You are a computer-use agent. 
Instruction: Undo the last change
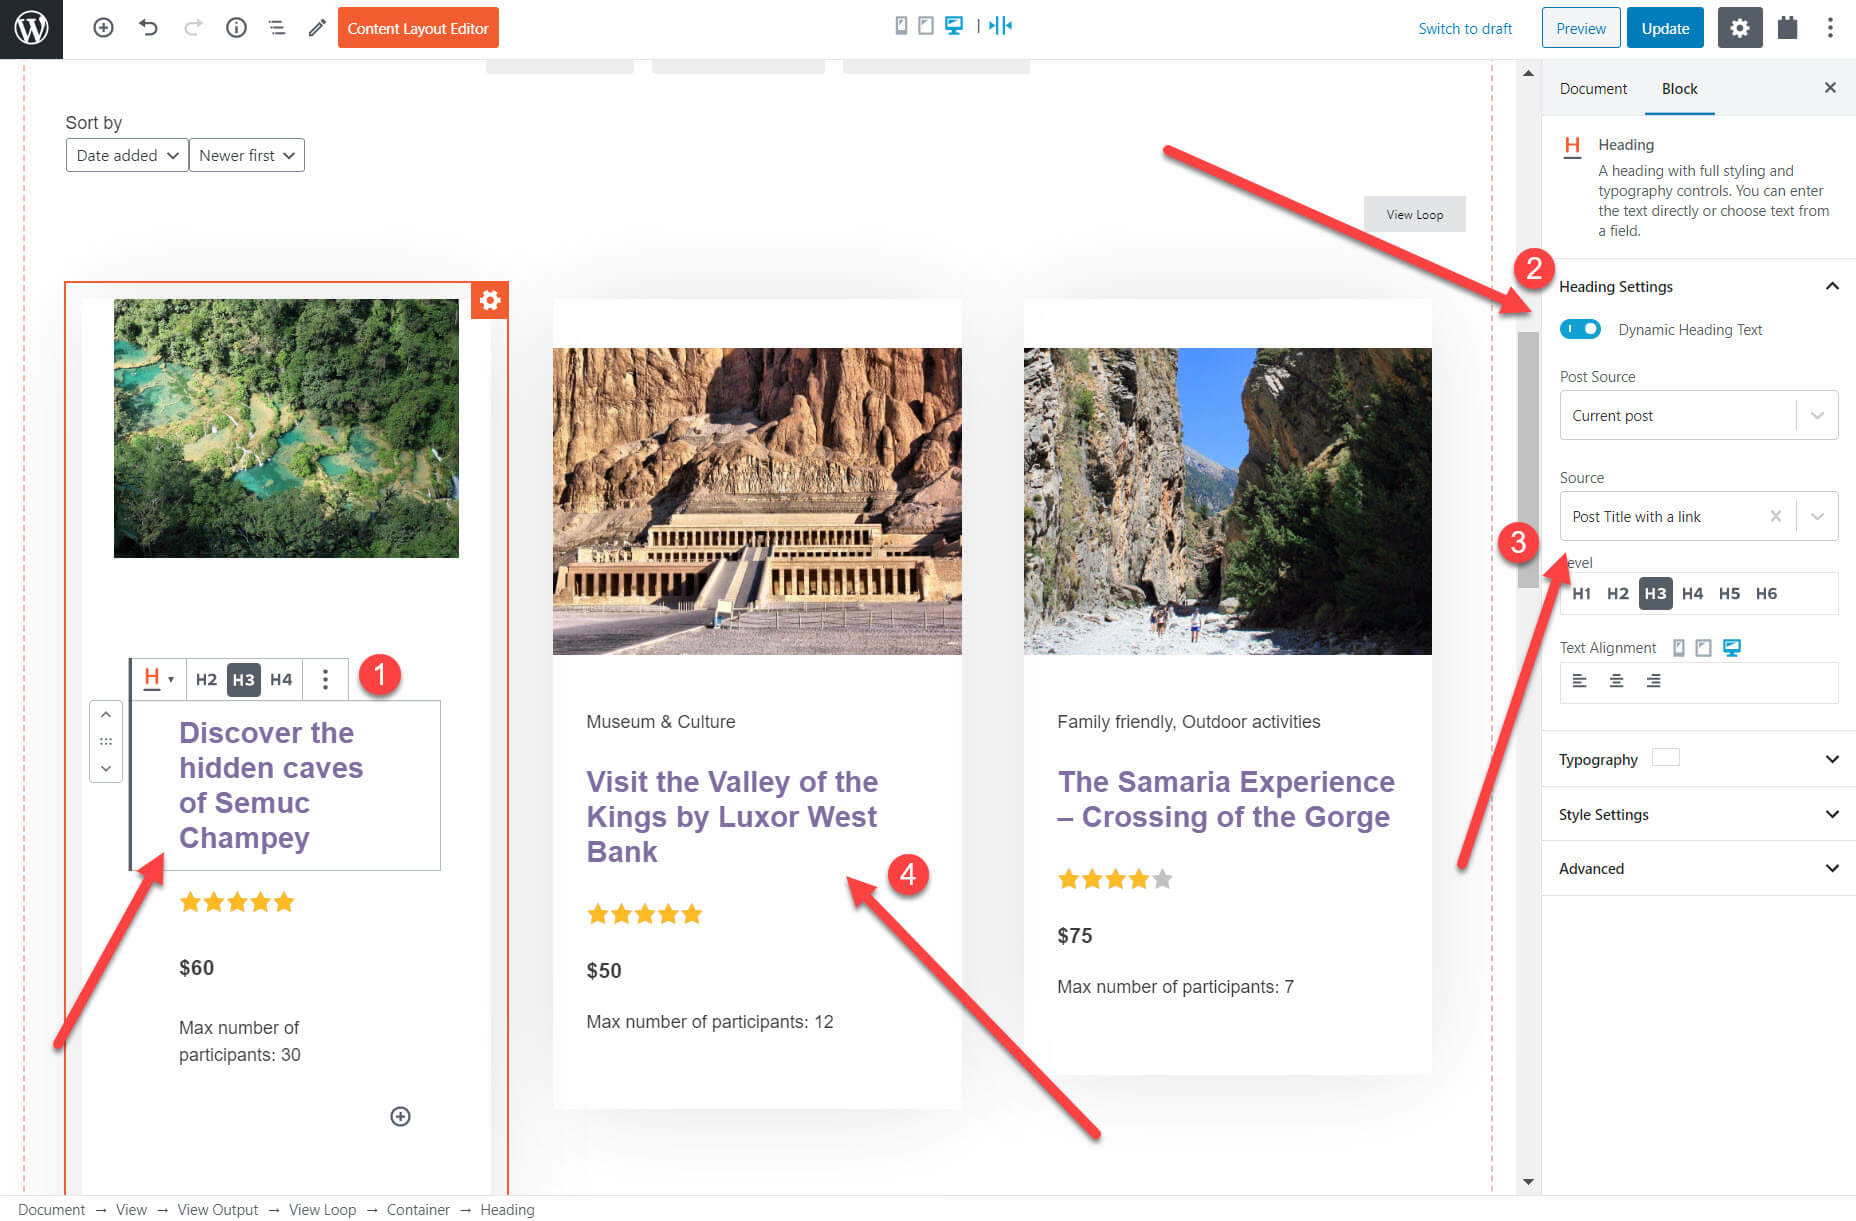pyautogui.click(x=148, y=28)
